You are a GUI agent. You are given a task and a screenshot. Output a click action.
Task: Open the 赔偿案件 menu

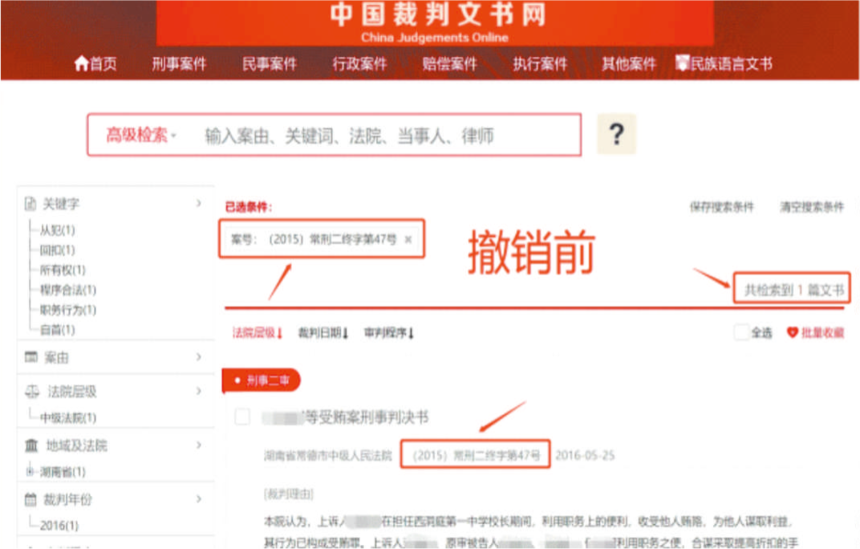450,64
